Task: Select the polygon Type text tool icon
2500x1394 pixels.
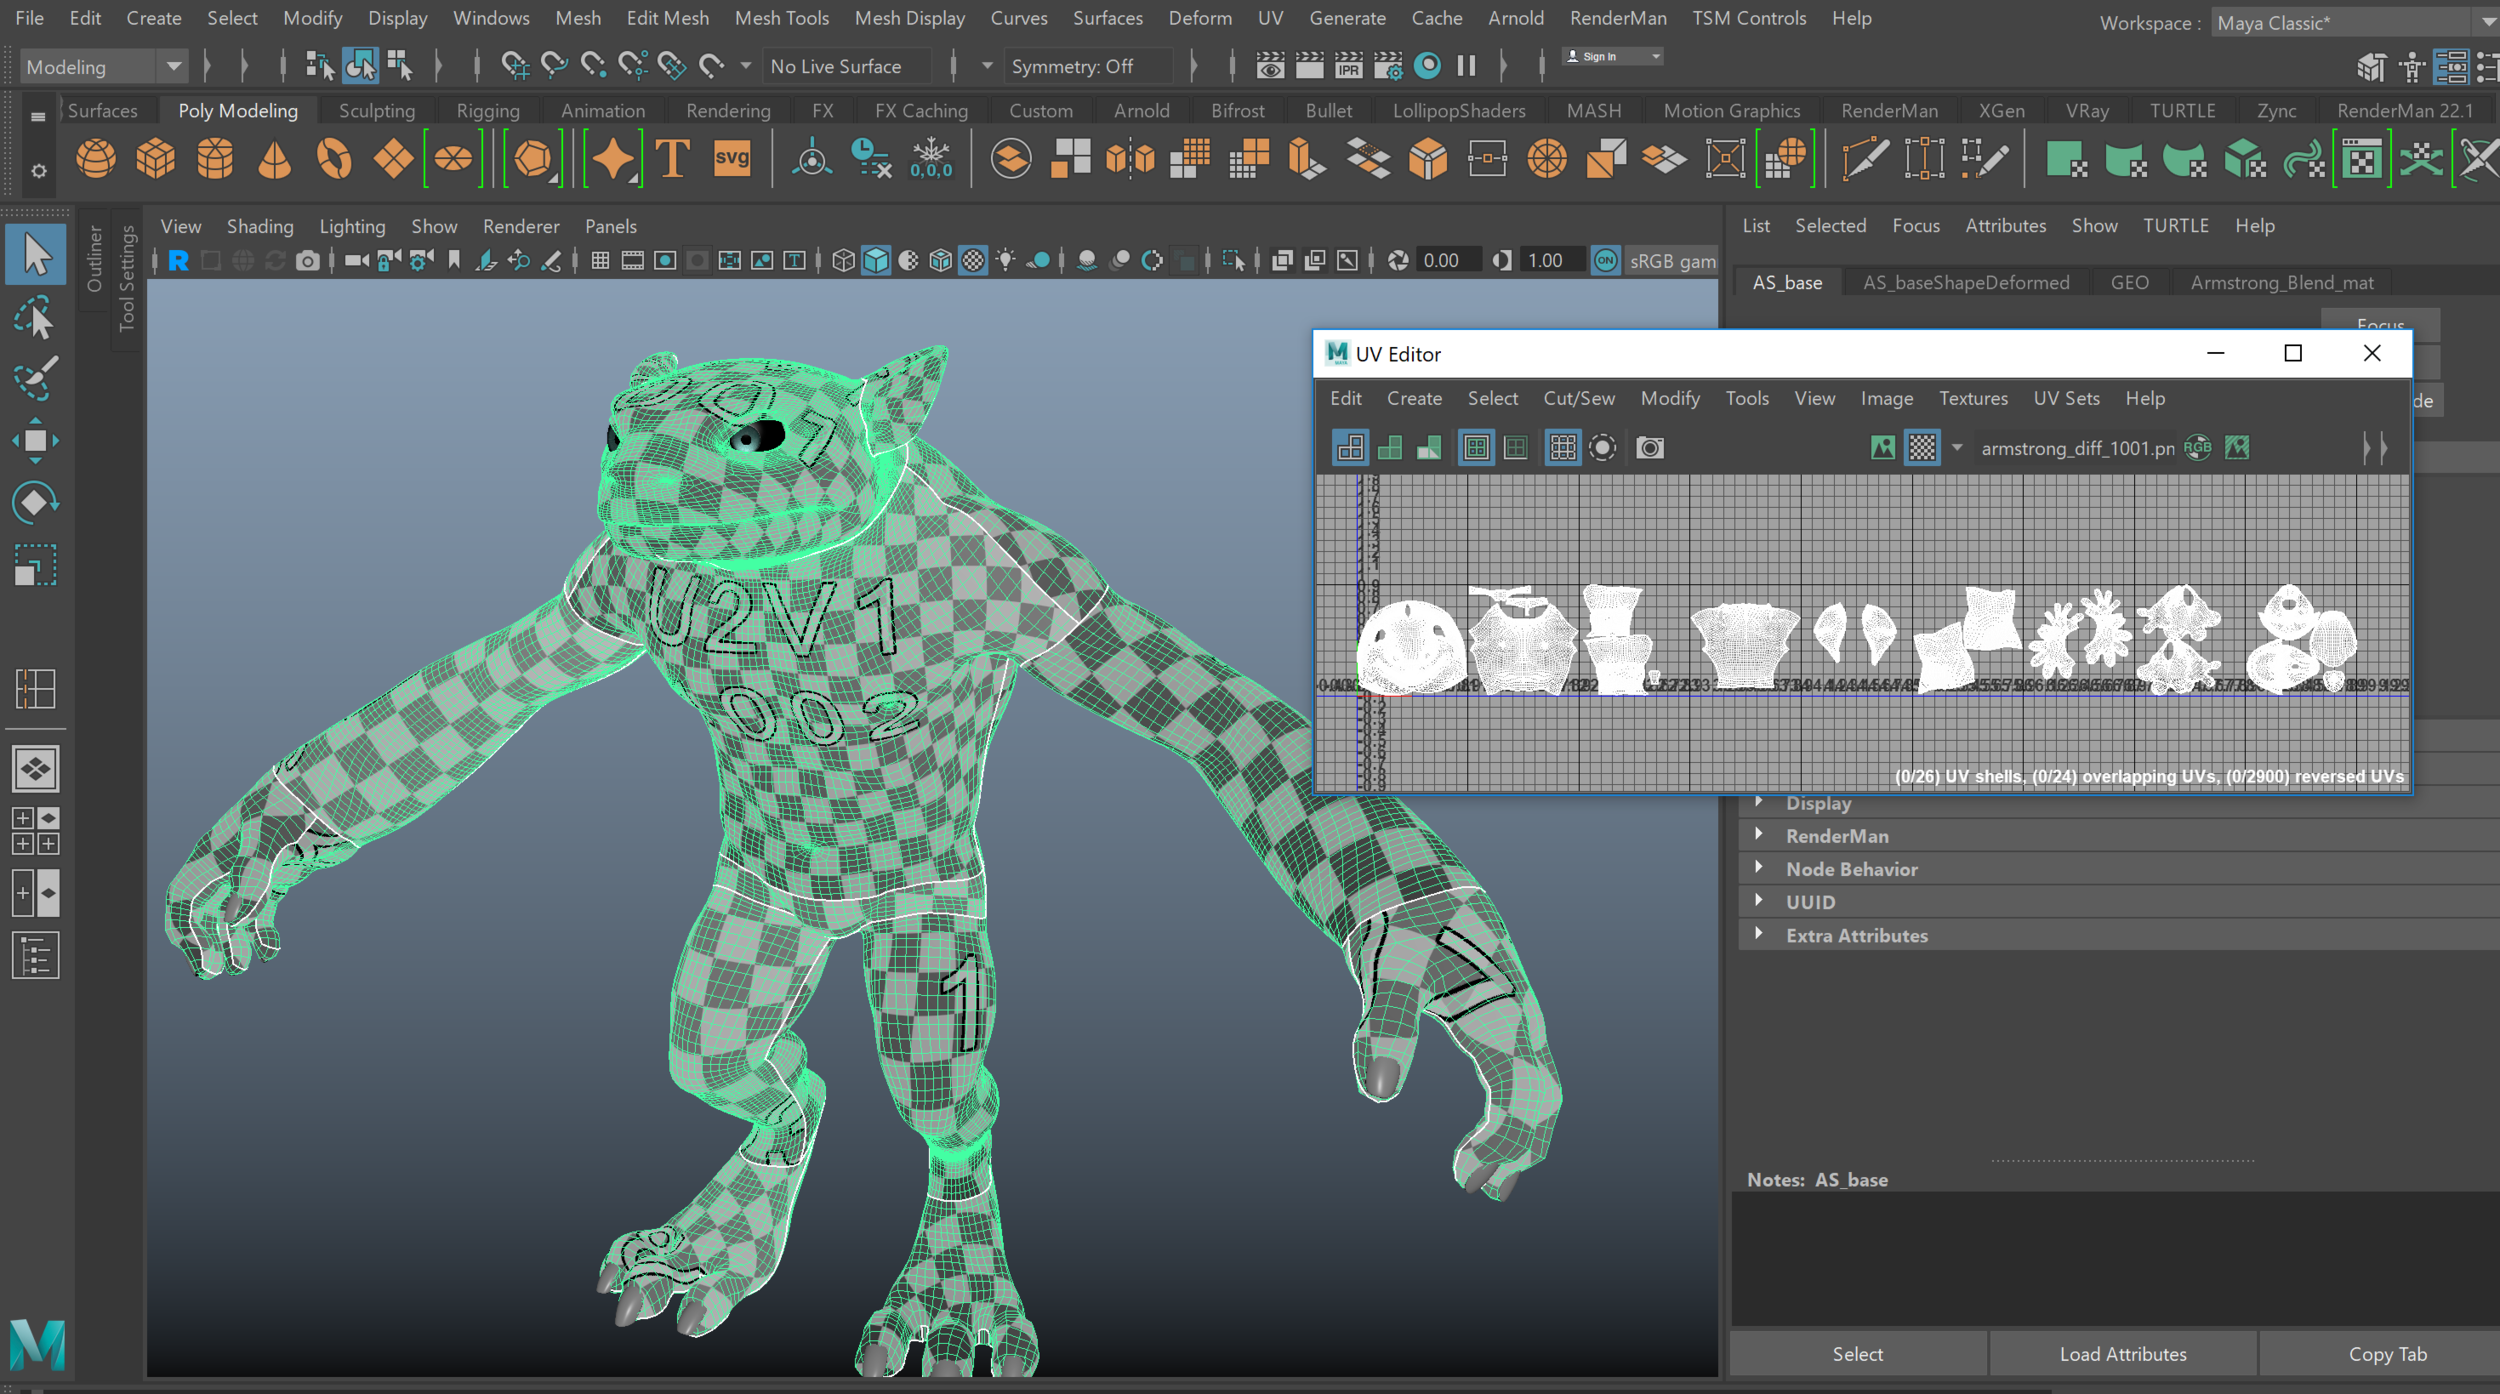Action: [672, 159]
